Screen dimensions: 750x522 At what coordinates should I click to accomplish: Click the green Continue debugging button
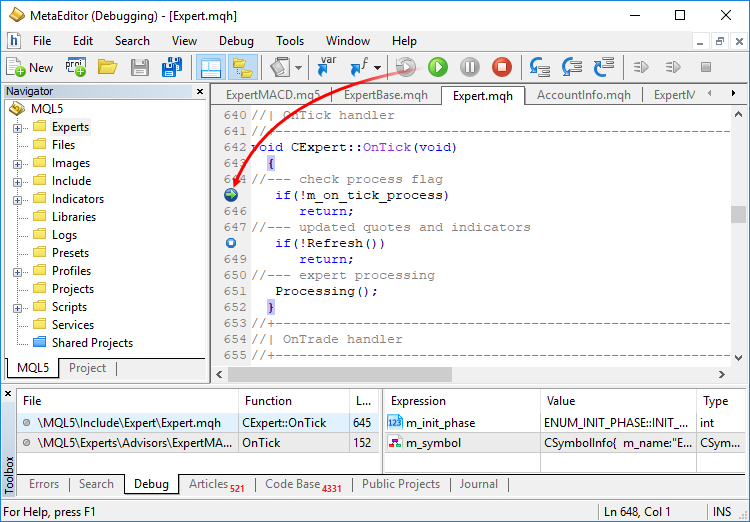[438, 67]
